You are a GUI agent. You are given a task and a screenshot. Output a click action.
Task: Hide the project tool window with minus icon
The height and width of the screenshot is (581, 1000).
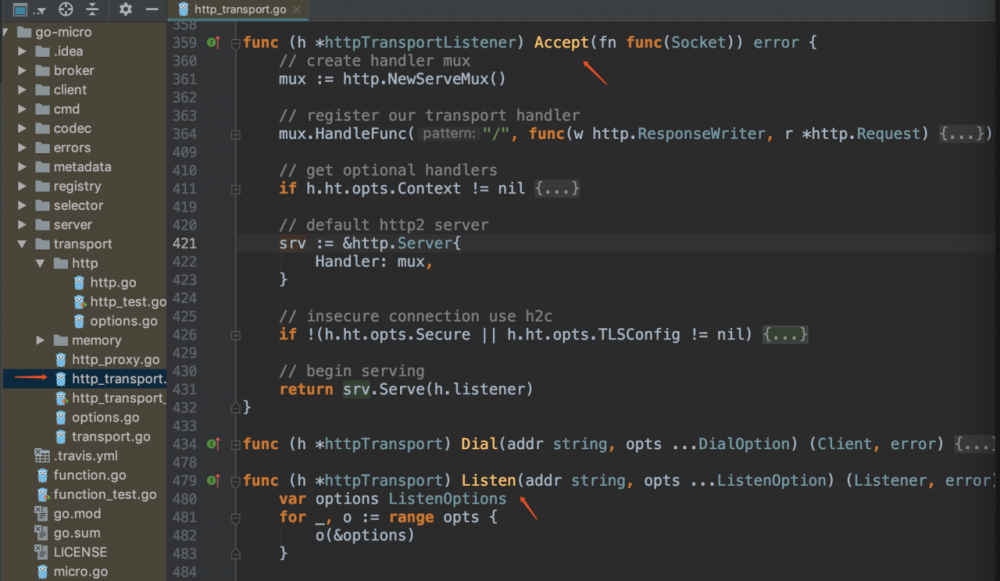click(x=151, y=9)
